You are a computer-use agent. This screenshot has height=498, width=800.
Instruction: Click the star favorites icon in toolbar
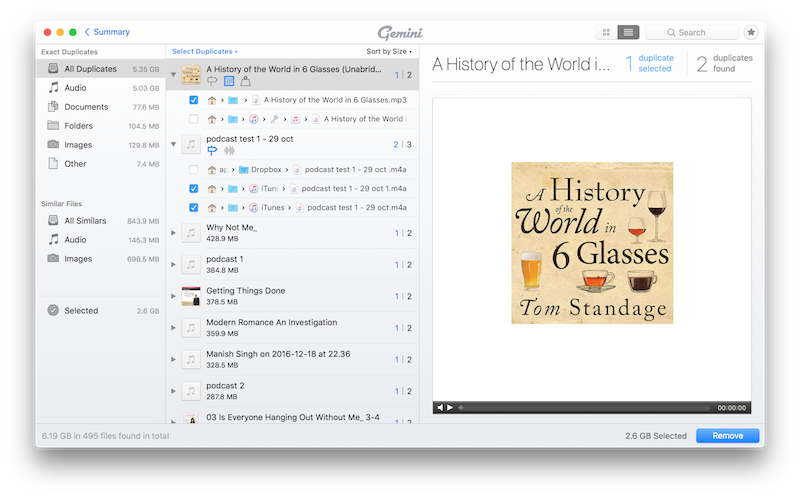point(751,32)
